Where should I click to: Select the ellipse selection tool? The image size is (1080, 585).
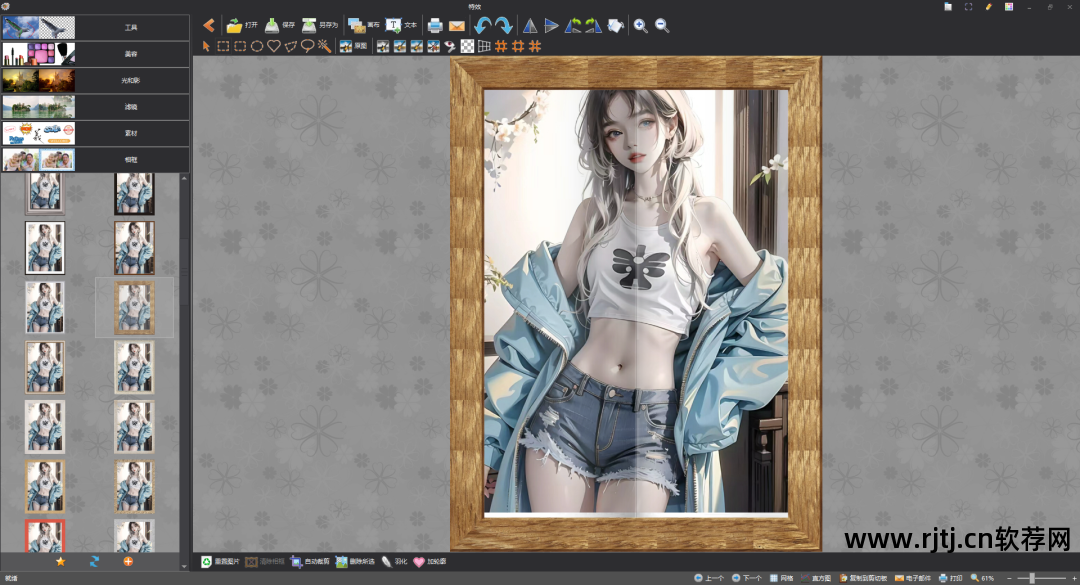coord(257,46)
